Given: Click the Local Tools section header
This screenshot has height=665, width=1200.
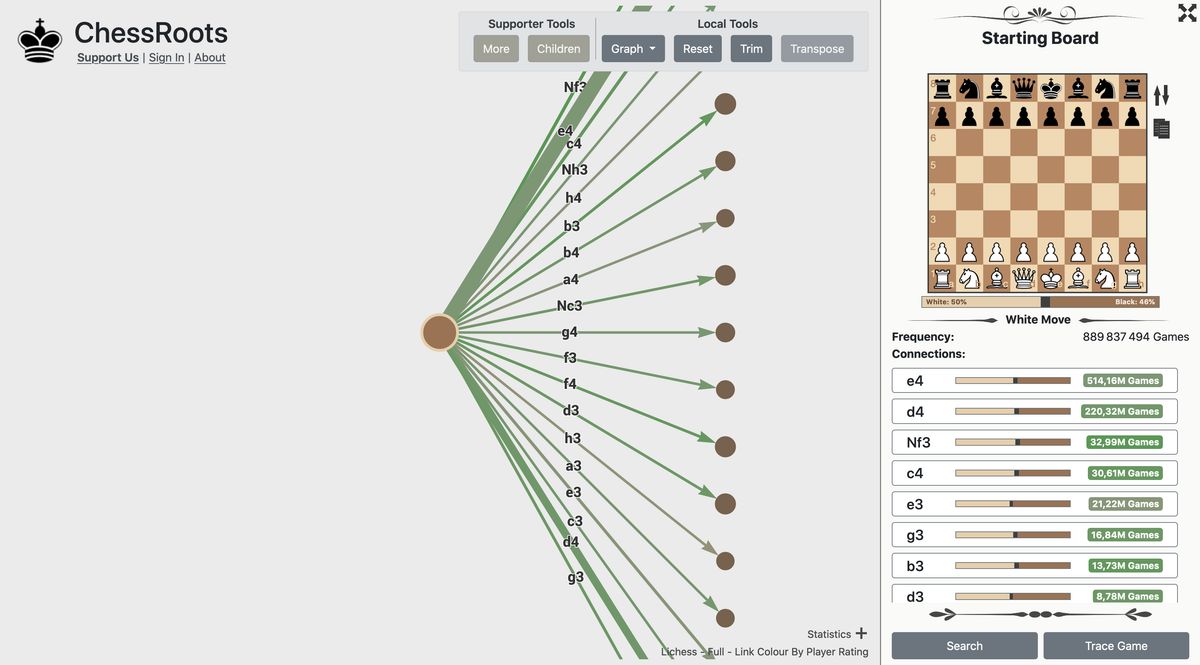Looking at the screenshot, I should tap(730, 22).
